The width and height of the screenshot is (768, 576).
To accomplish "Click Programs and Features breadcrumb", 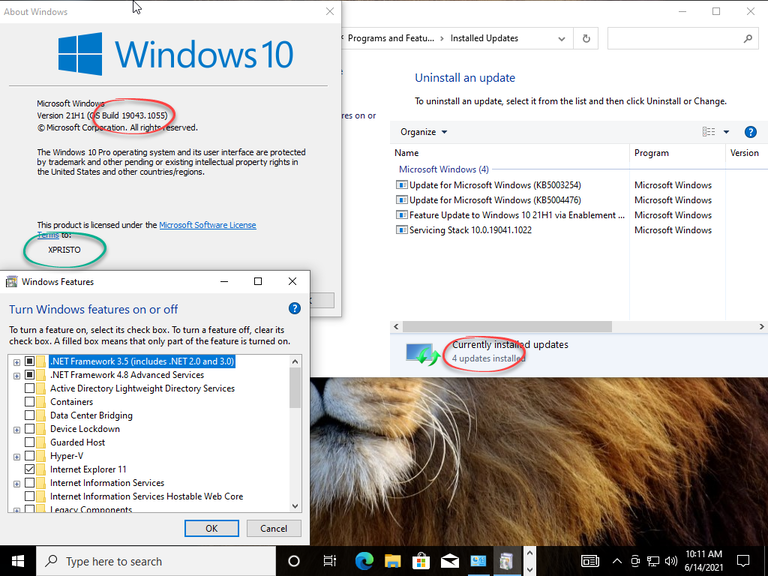I will point(391,38).
